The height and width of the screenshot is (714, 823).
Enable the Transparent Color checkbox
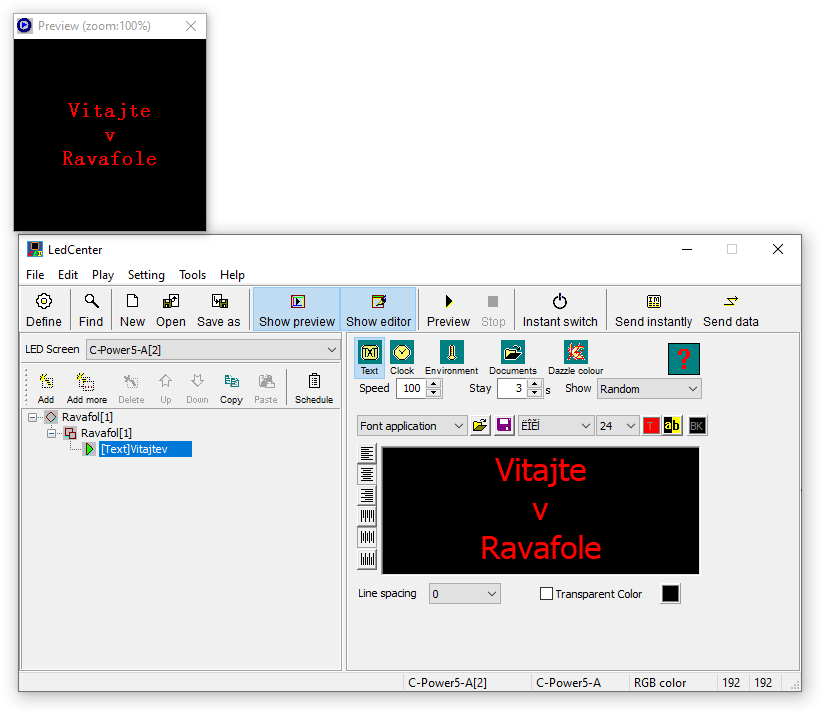click(546, 594)
